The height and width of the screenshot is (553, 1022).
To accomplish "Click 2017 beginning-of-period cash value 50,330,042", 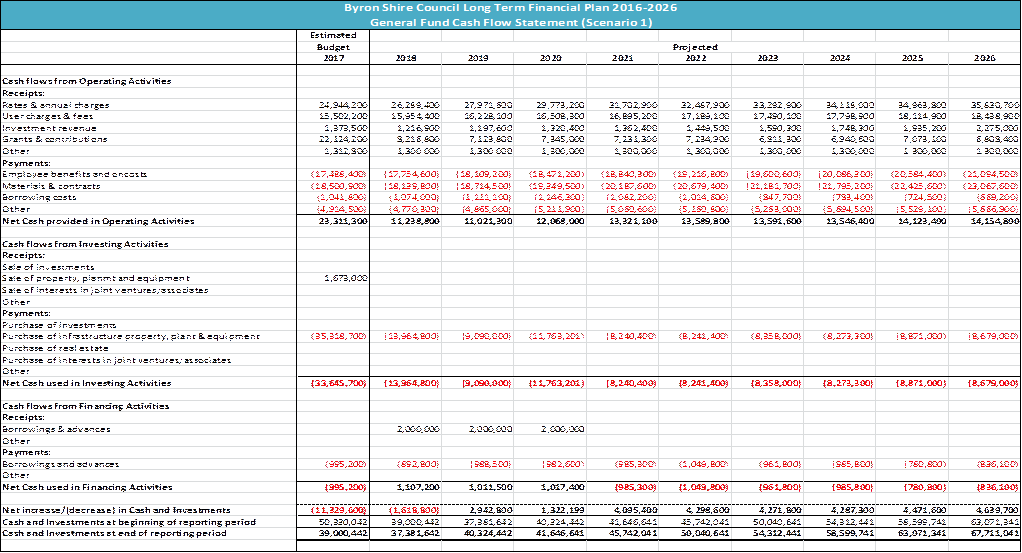I will coord(343,522).
